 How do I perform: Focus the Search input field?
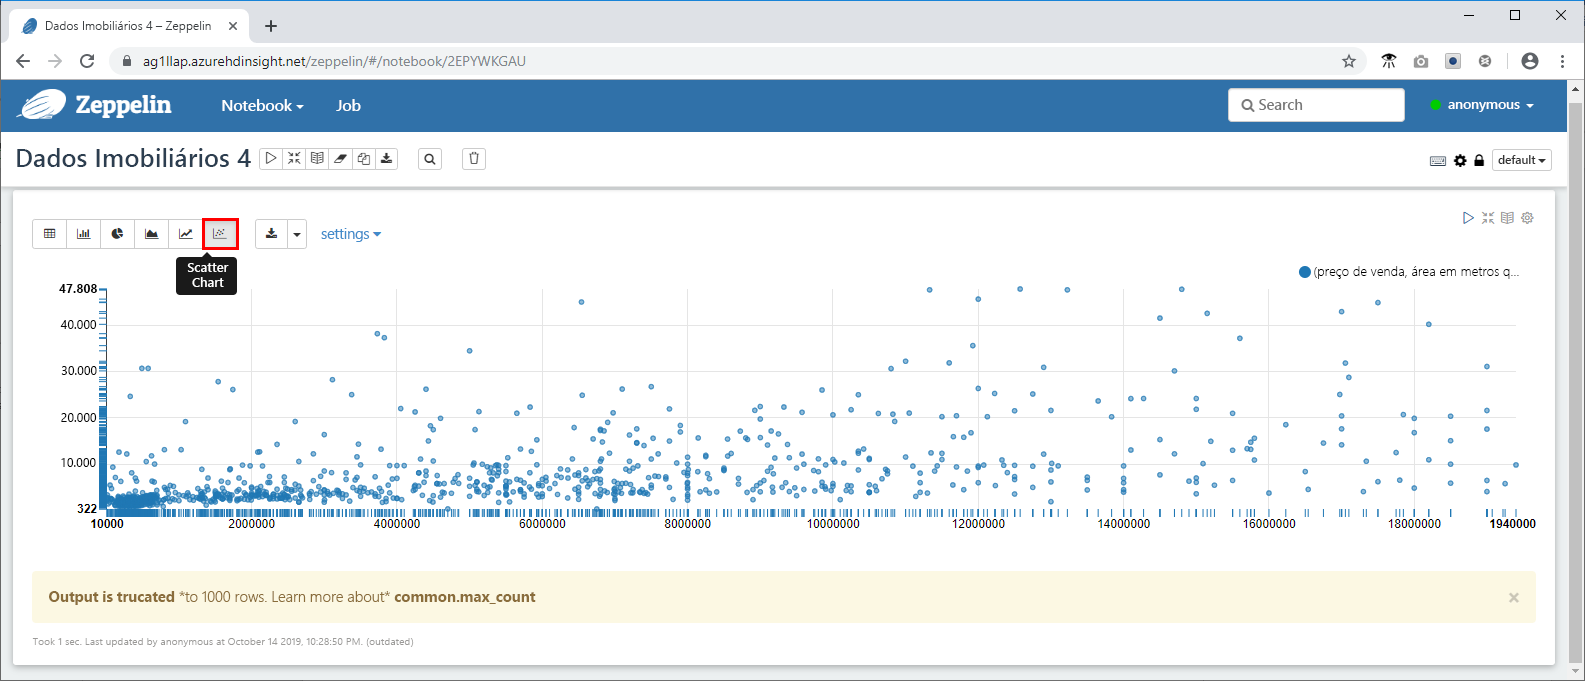coord(1316,105)
